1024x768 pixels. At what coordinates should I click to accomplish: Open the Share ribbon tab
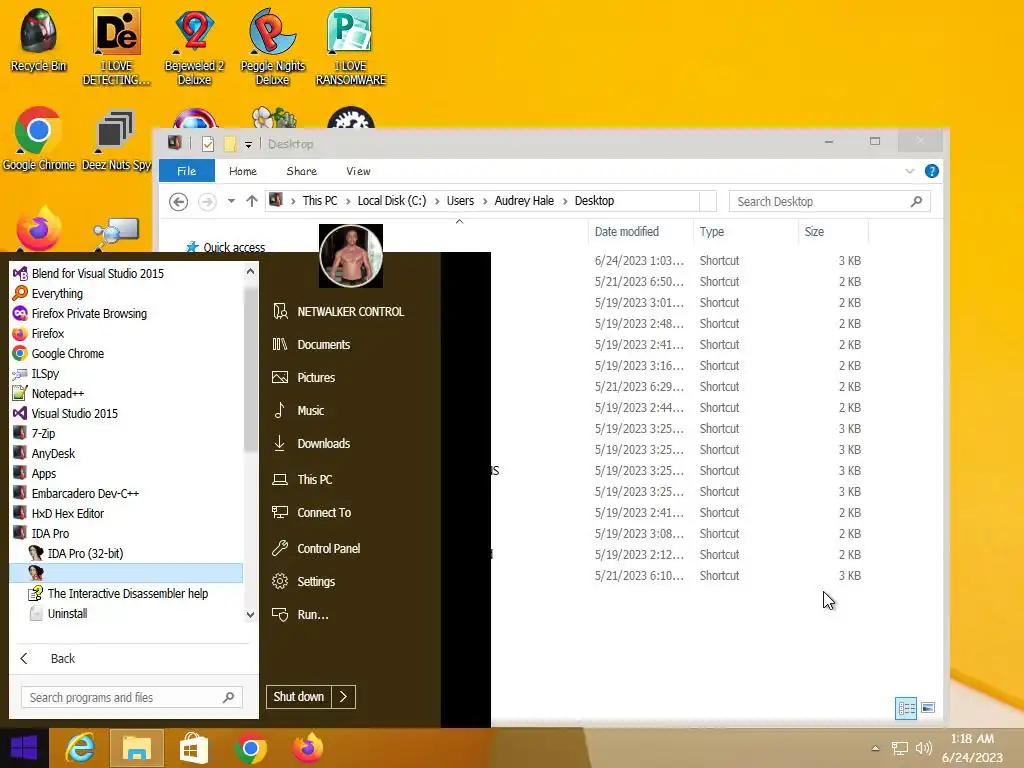pos(302,171)
